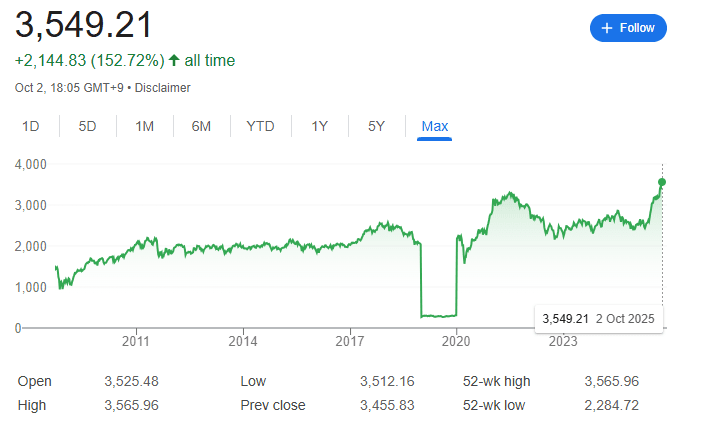The height and width of the screenshot is (430, 713).
Task: Click the all time label
Action: click(x=210, y=60)
